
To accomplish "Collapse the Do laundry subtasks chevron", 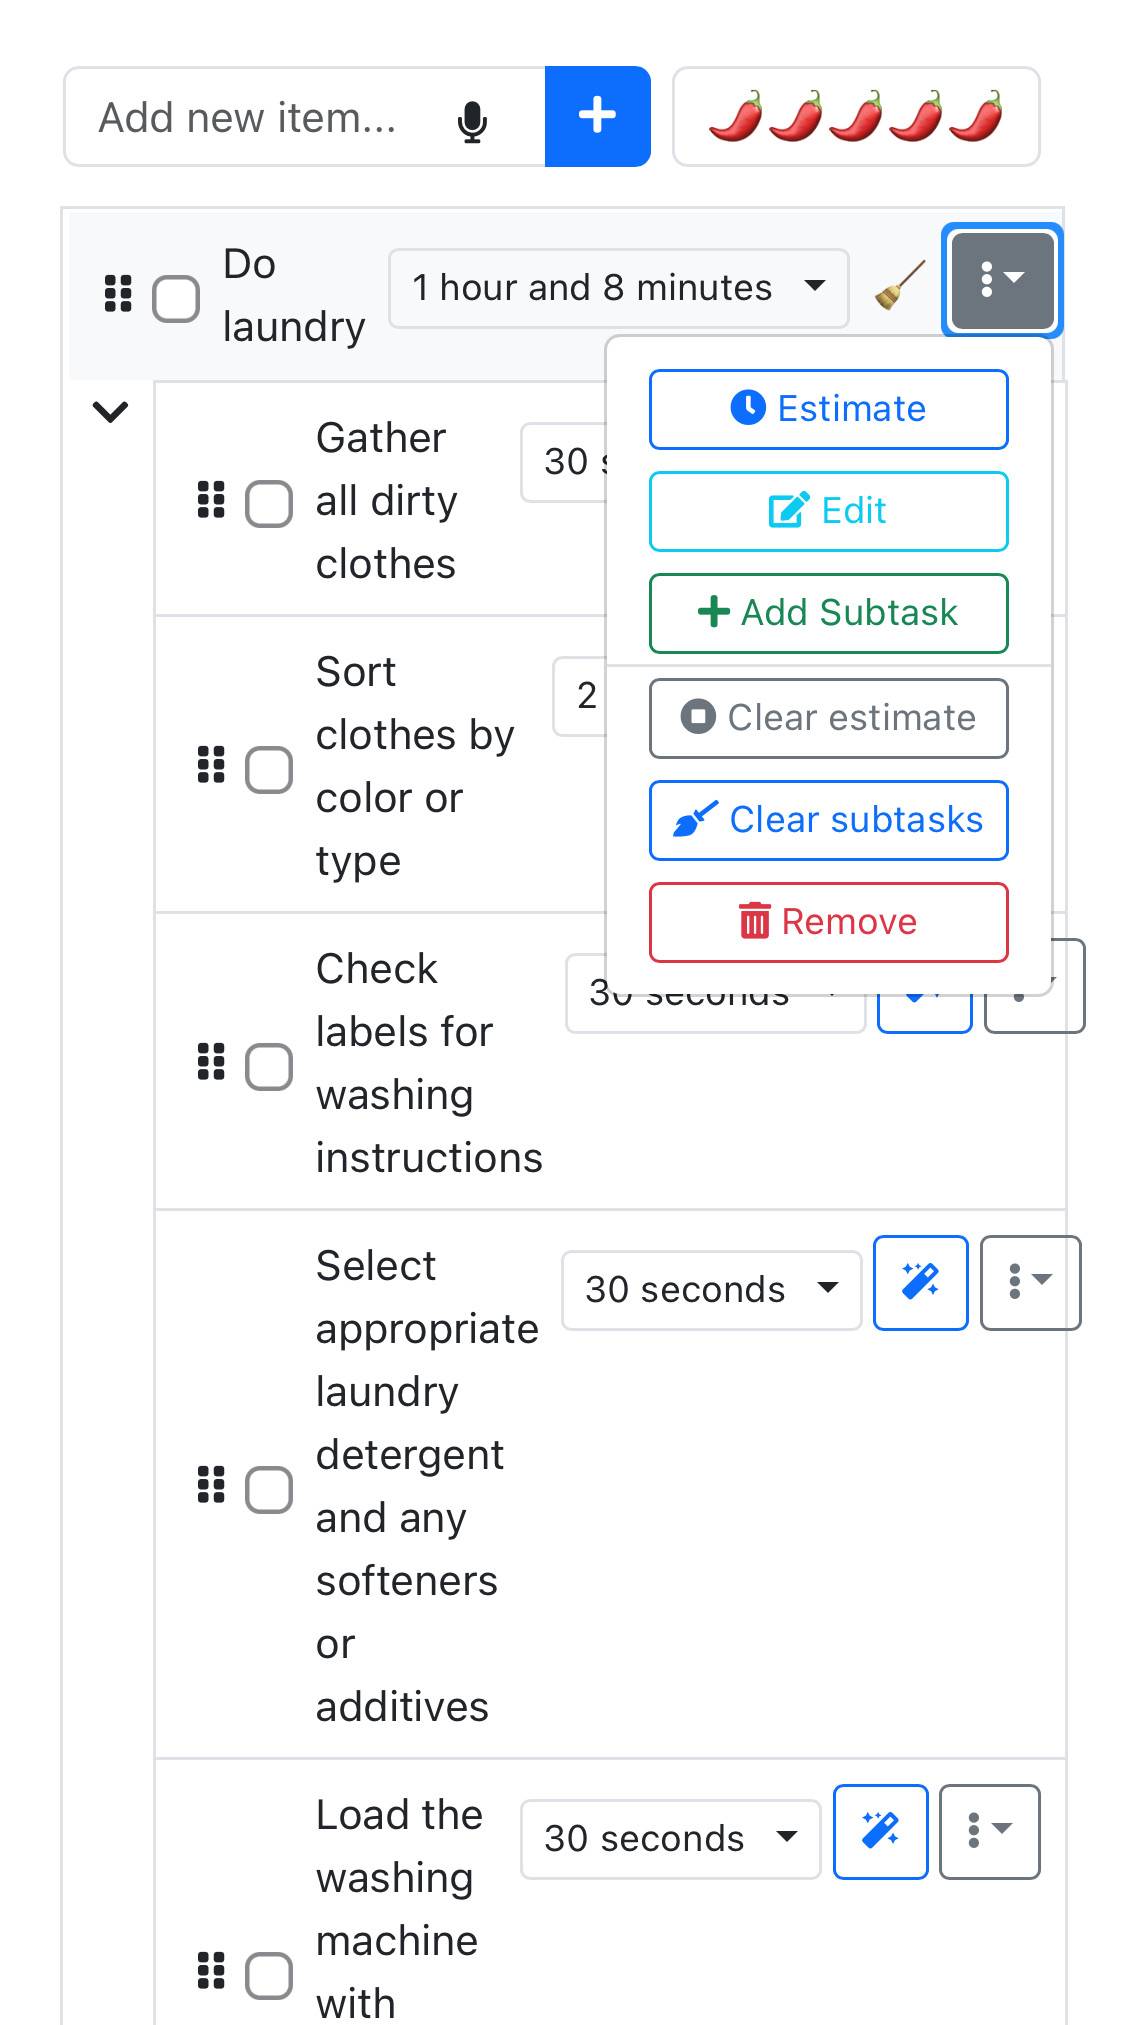I will [110, 411].
